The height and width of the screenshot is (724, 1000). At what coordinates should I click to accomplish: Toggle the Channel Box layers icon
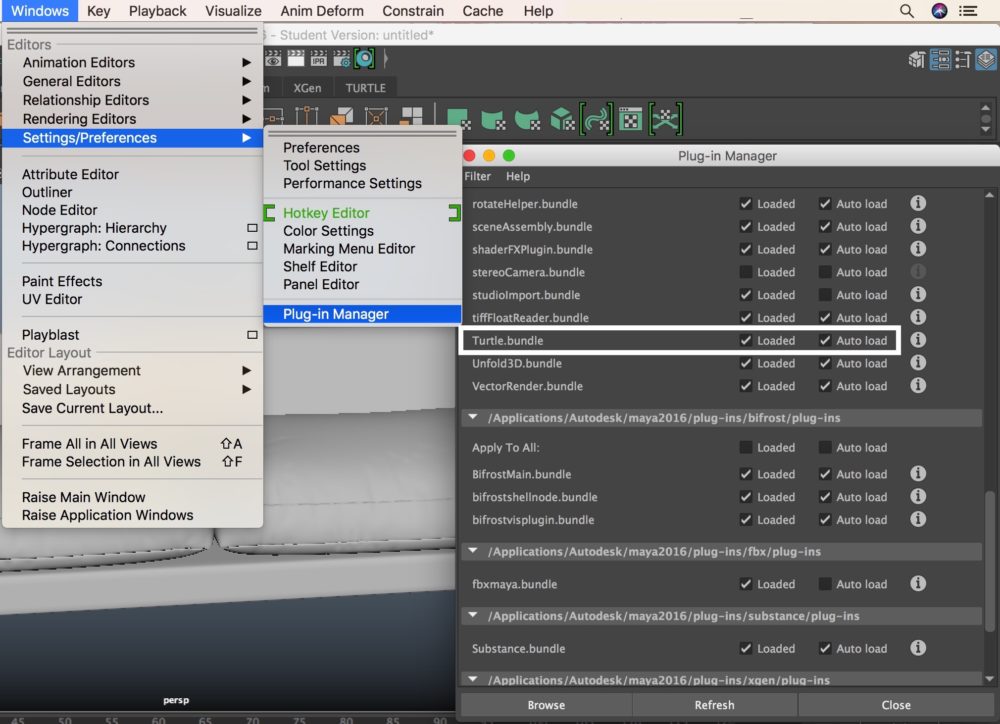[x=986, y=60]
